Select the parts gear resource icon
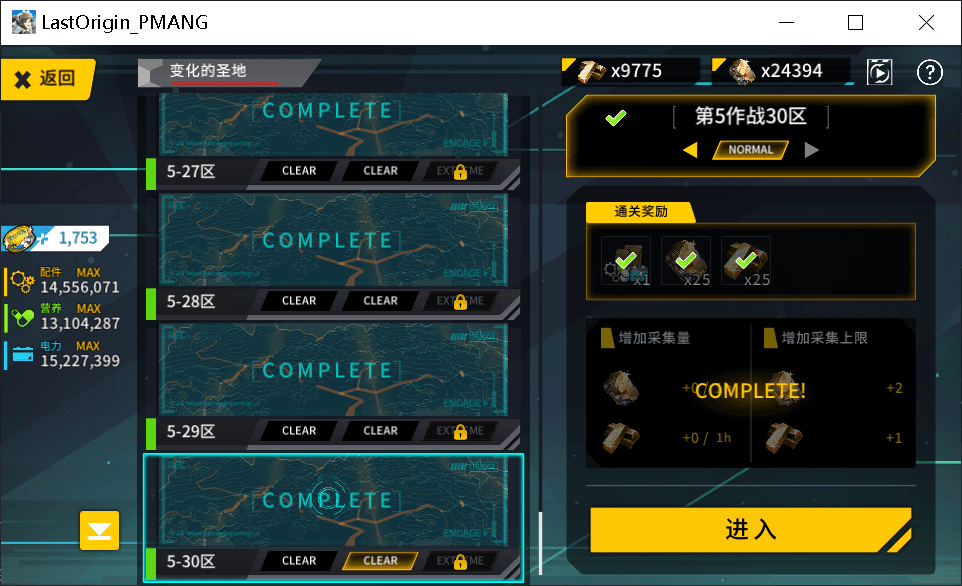The height and width of the screenshot is (586, 962). click(22, 282)
